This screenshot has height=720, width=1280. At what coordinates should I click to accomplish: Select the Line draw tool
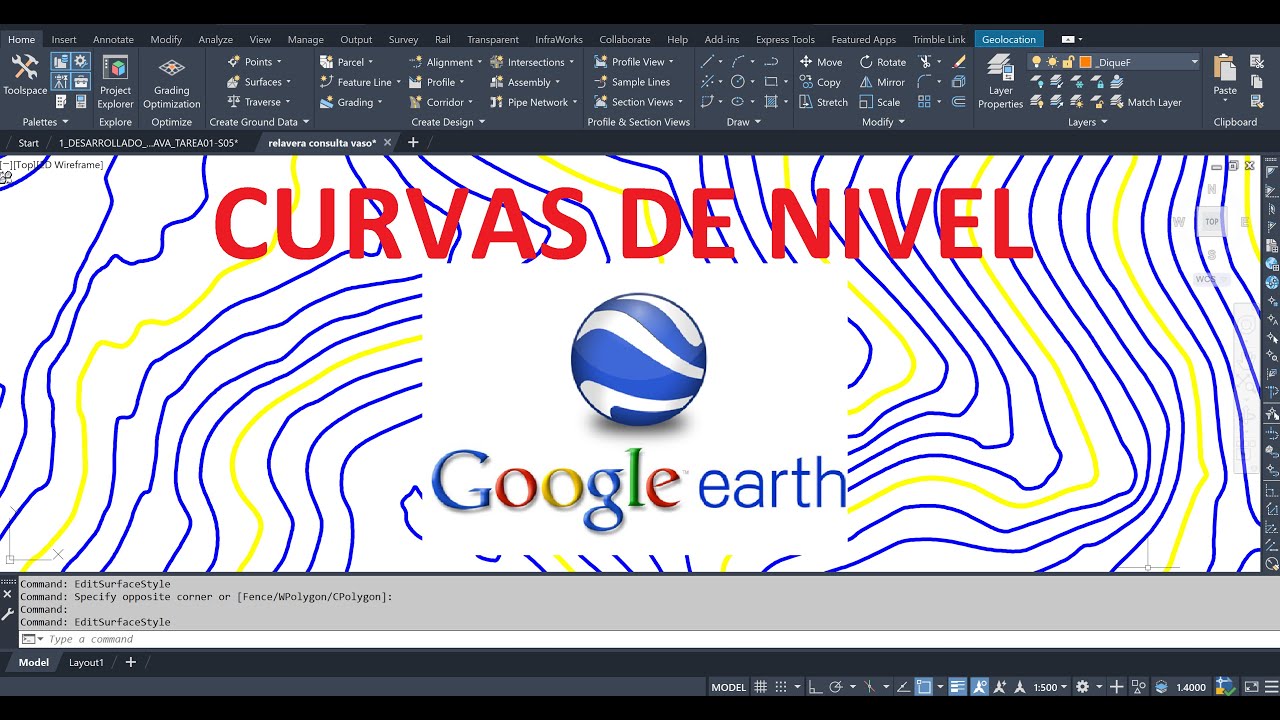[x=707, y=62]
